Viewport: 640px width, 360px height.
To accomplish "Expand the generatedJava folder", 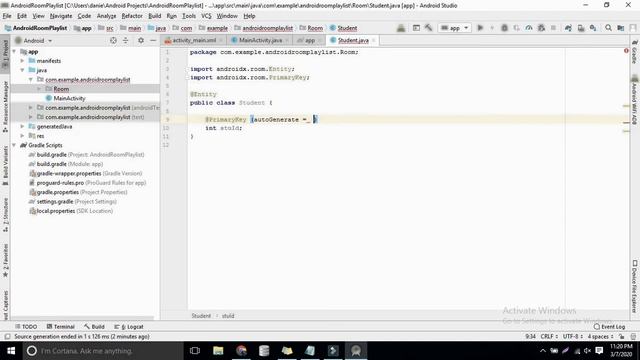I will coord(23,127).
